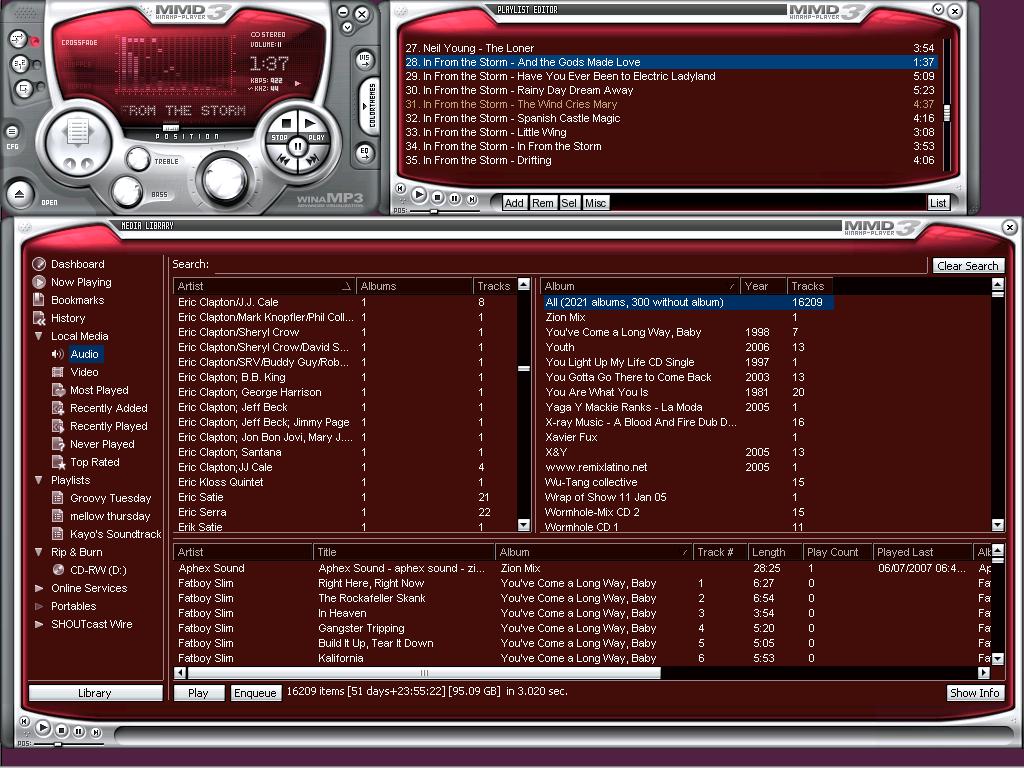The width and height of the screenshot is (1024, 768).
Task: Collapse the Playlists tree node
Action: click(39, 480)
